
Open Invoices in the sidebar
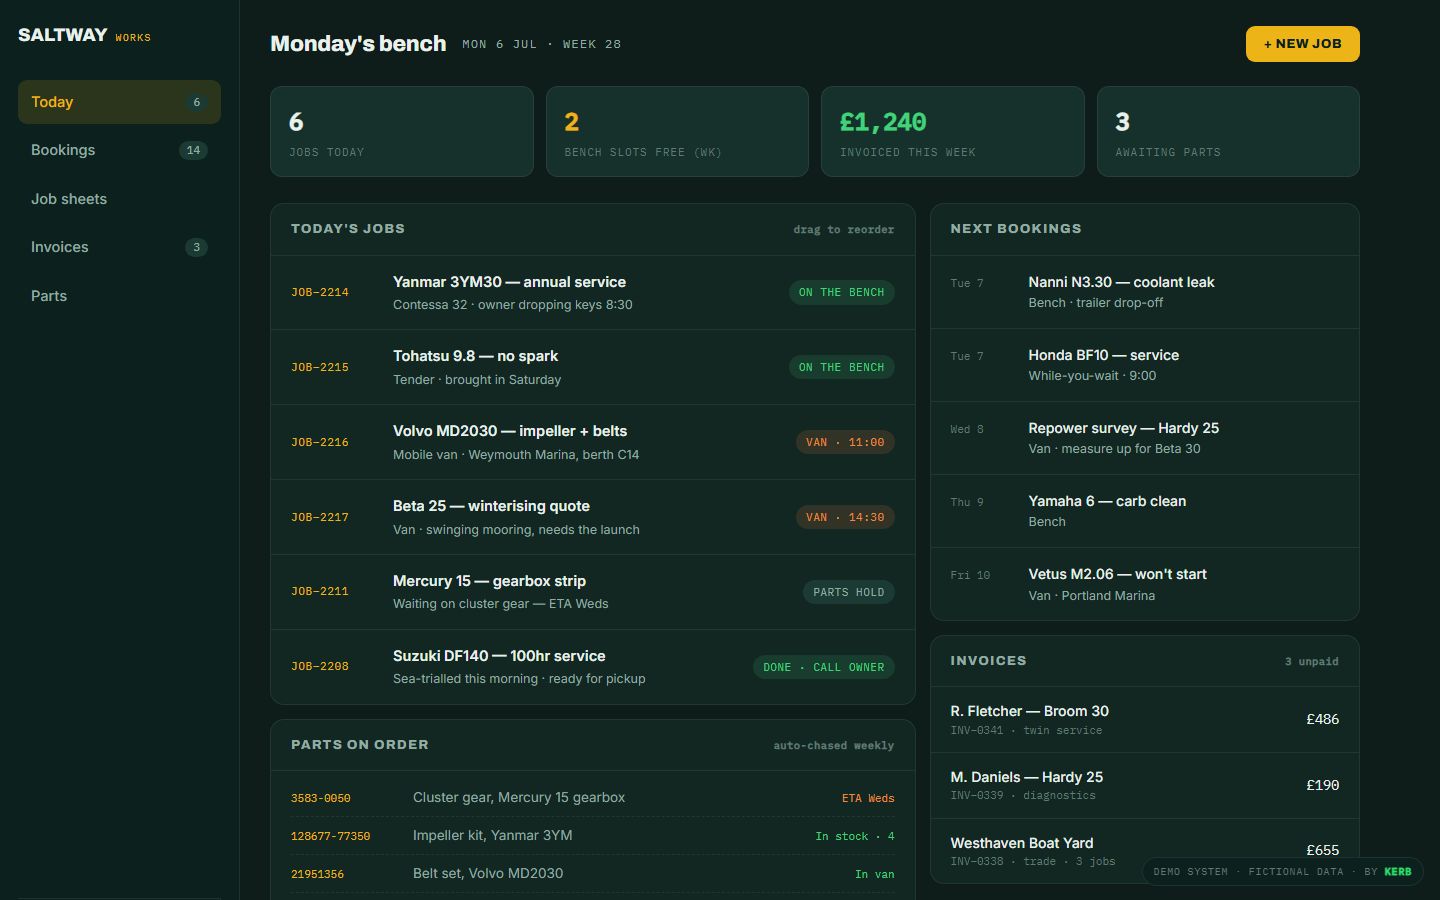(x=119, y=247)
